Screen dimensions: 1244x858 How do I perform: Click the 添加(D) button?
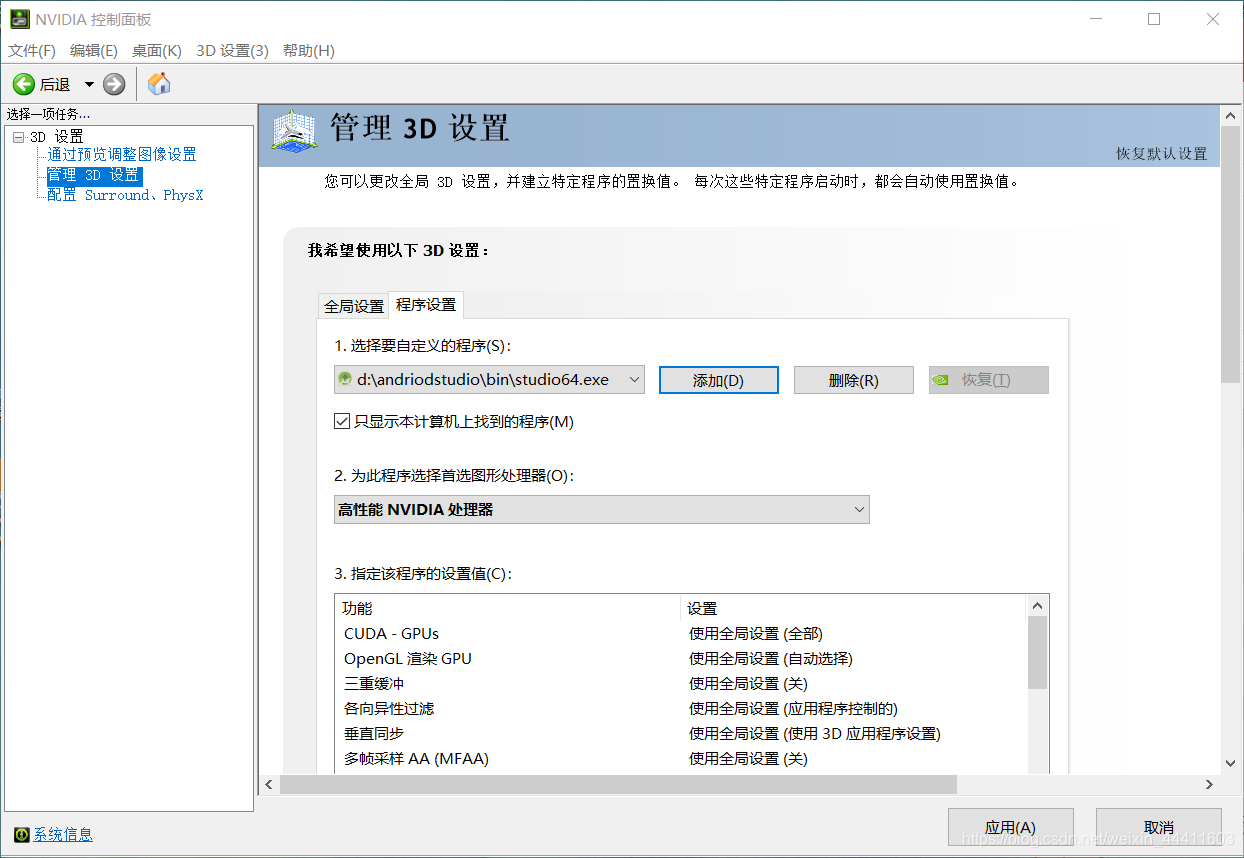coord(719,380)
